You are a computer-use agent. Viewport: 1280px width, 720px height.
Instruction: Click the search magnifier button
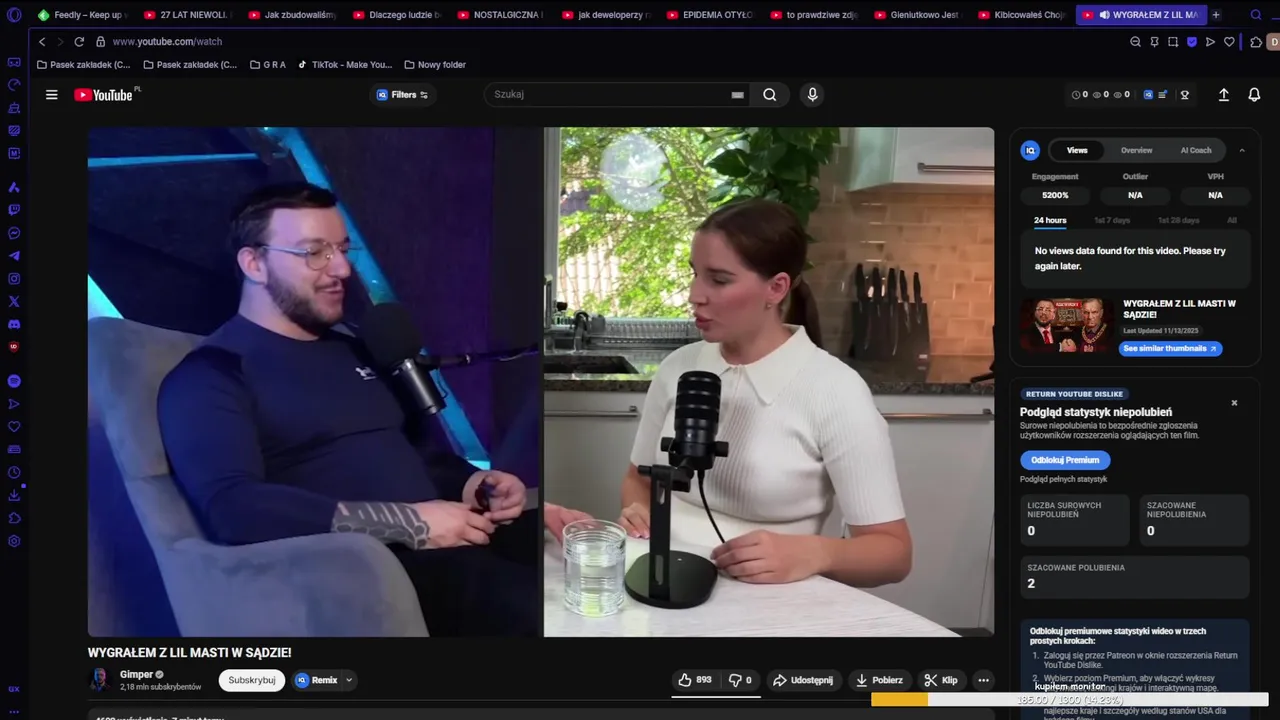tap(769, 95)
